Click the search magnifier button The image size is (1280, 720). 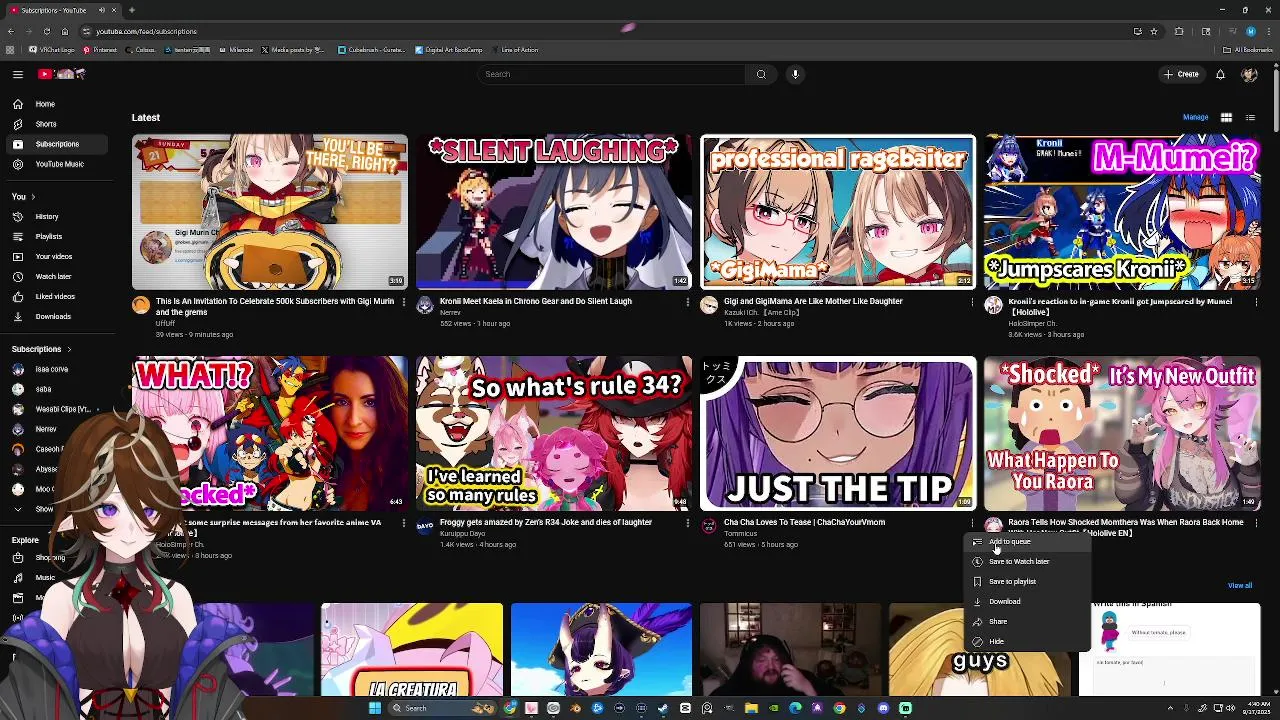click(x=761, y=74)
